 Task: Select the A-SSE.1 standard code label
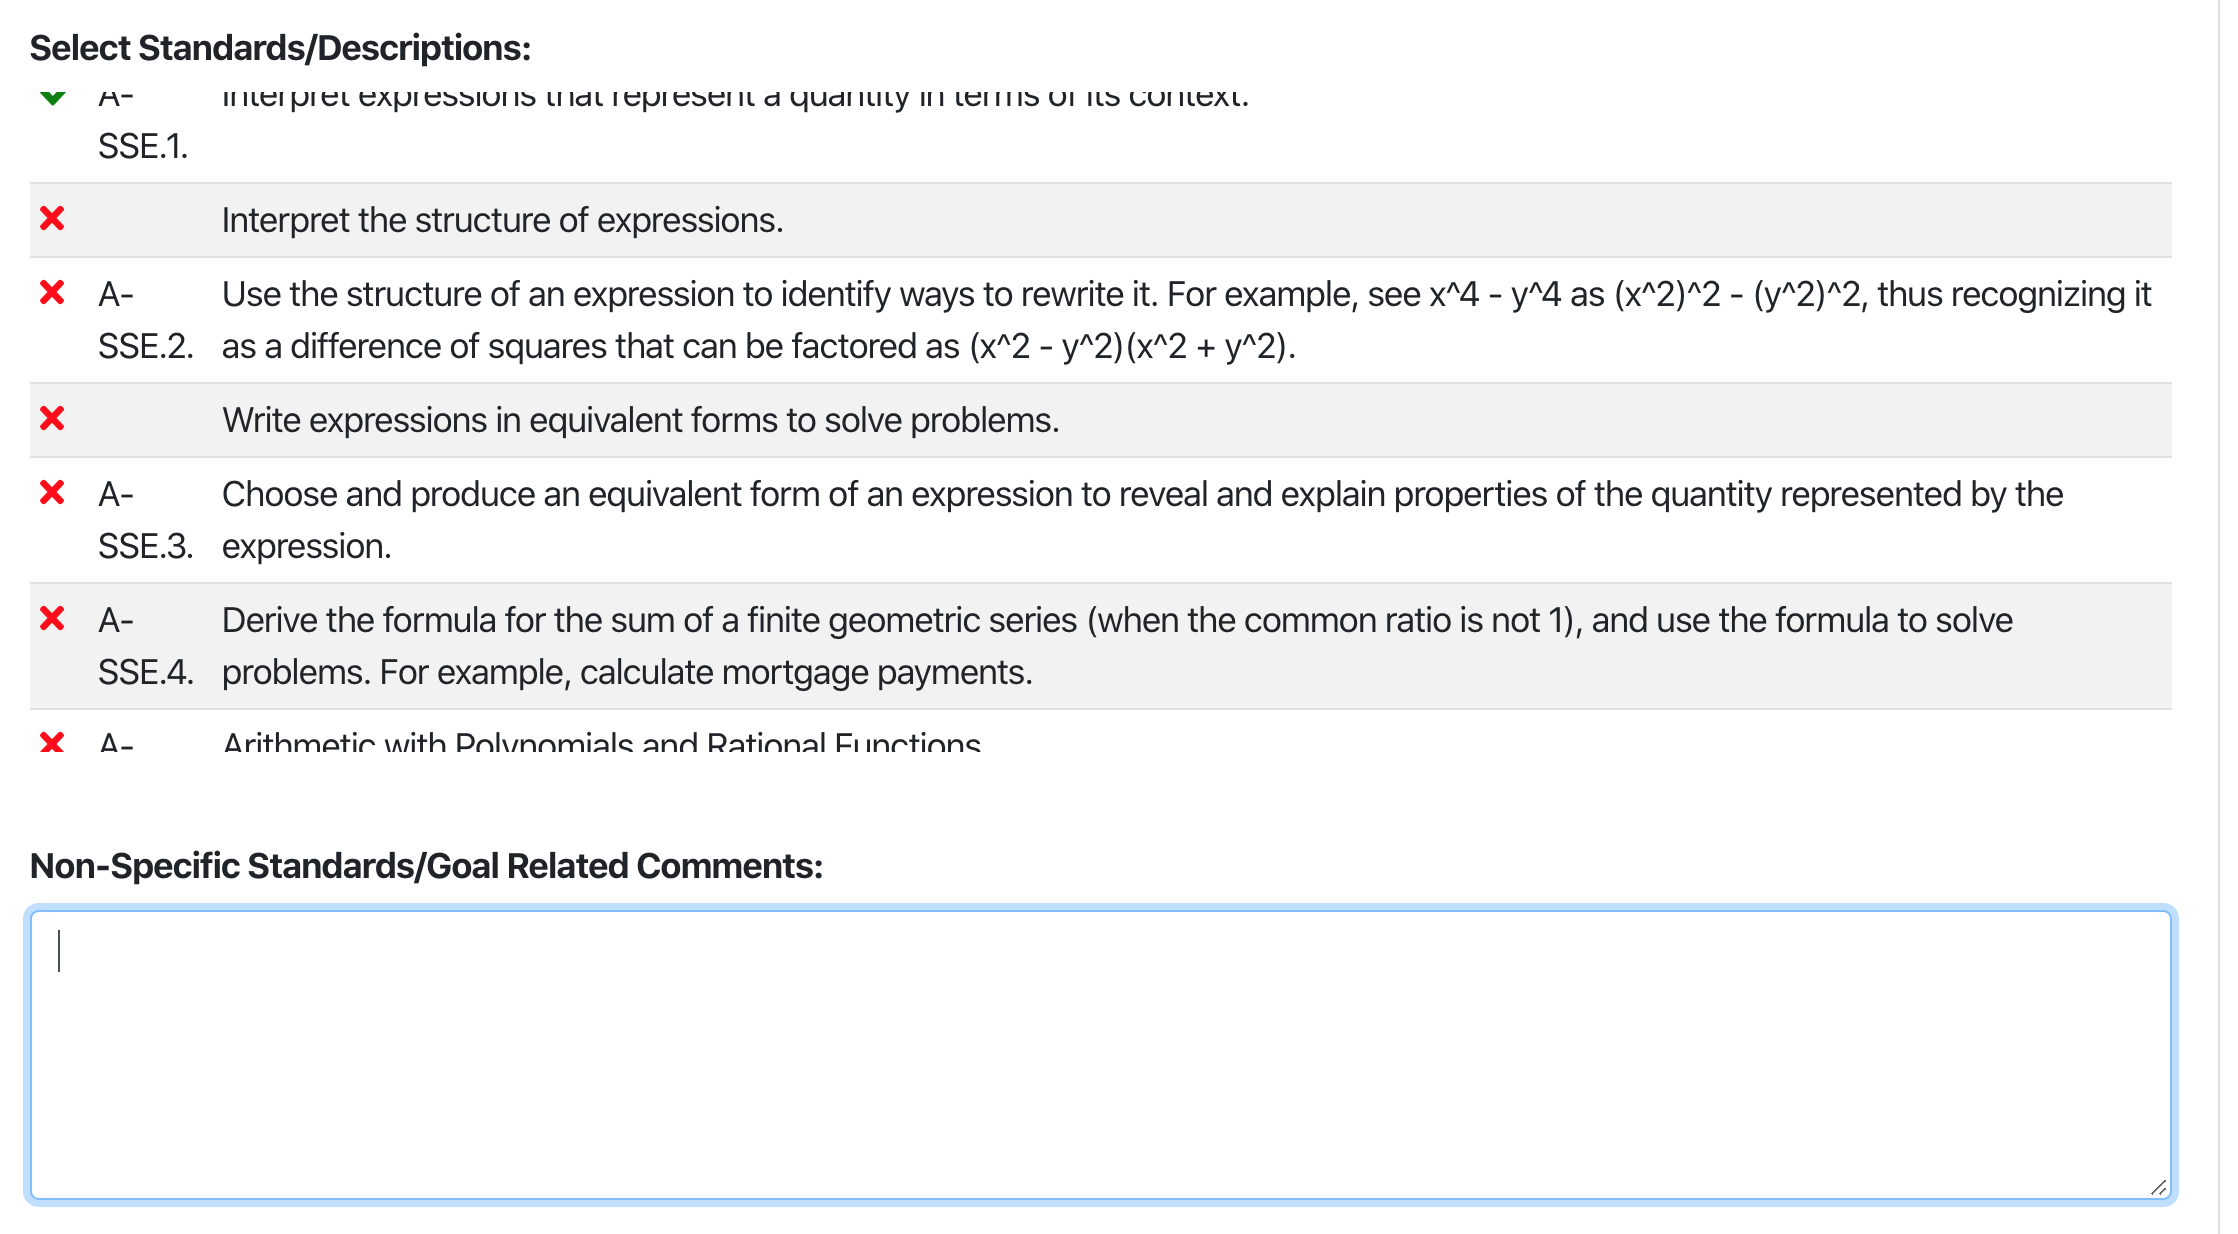click(142, 146)
